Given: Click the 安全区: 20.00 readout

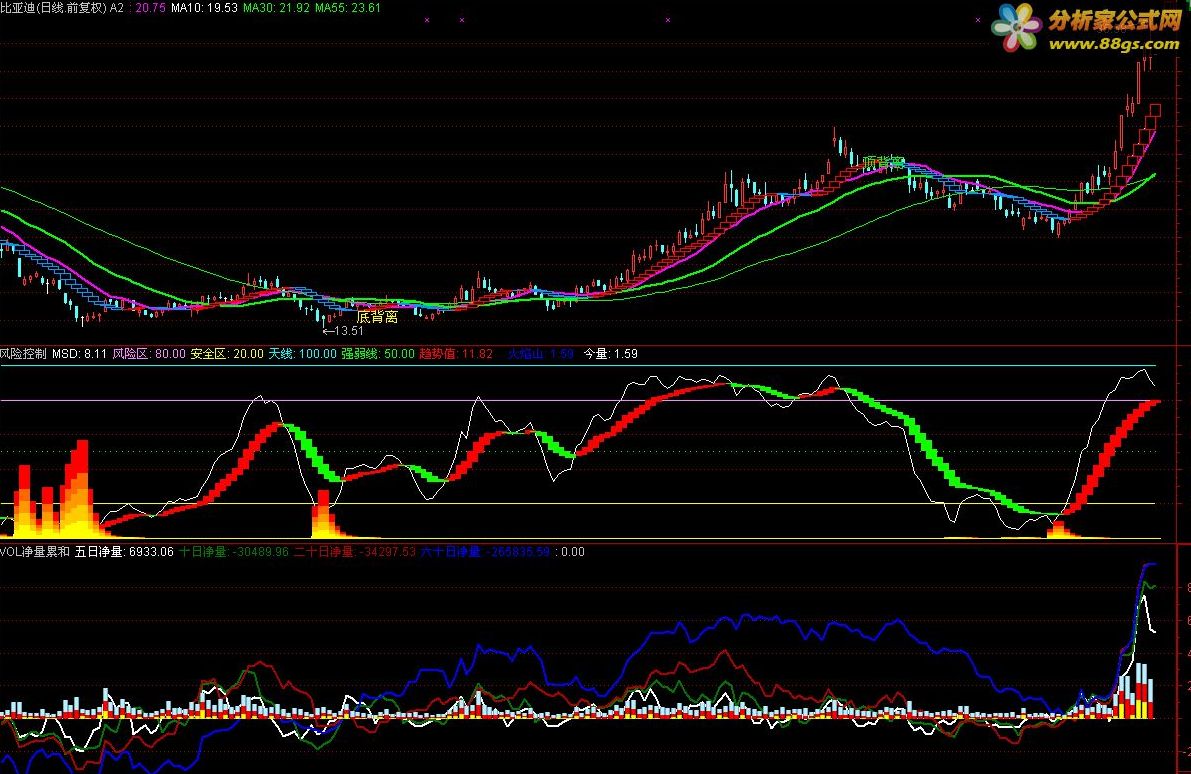Looking at the screenshot, I should point(227,354).
